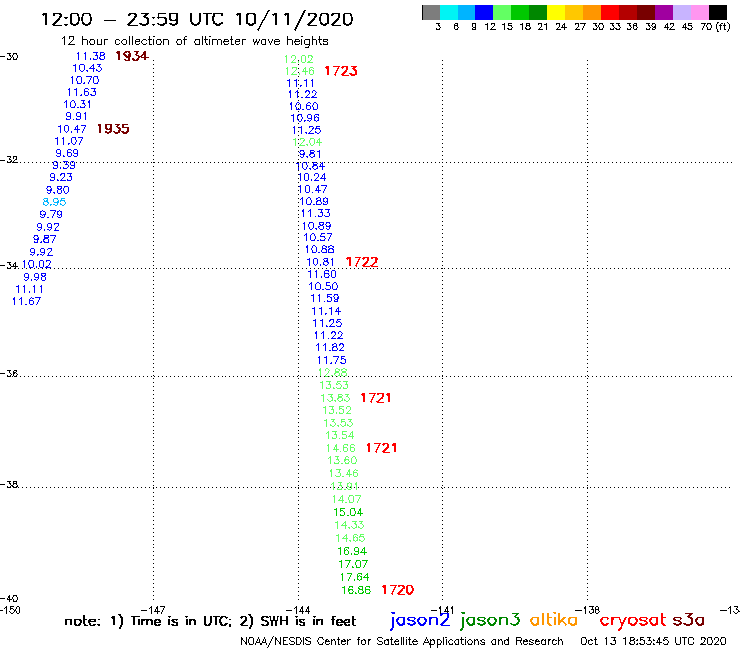The image size is (740, 650).
Task: Click the green 12.46 value
Action: [x=300, y=71]
